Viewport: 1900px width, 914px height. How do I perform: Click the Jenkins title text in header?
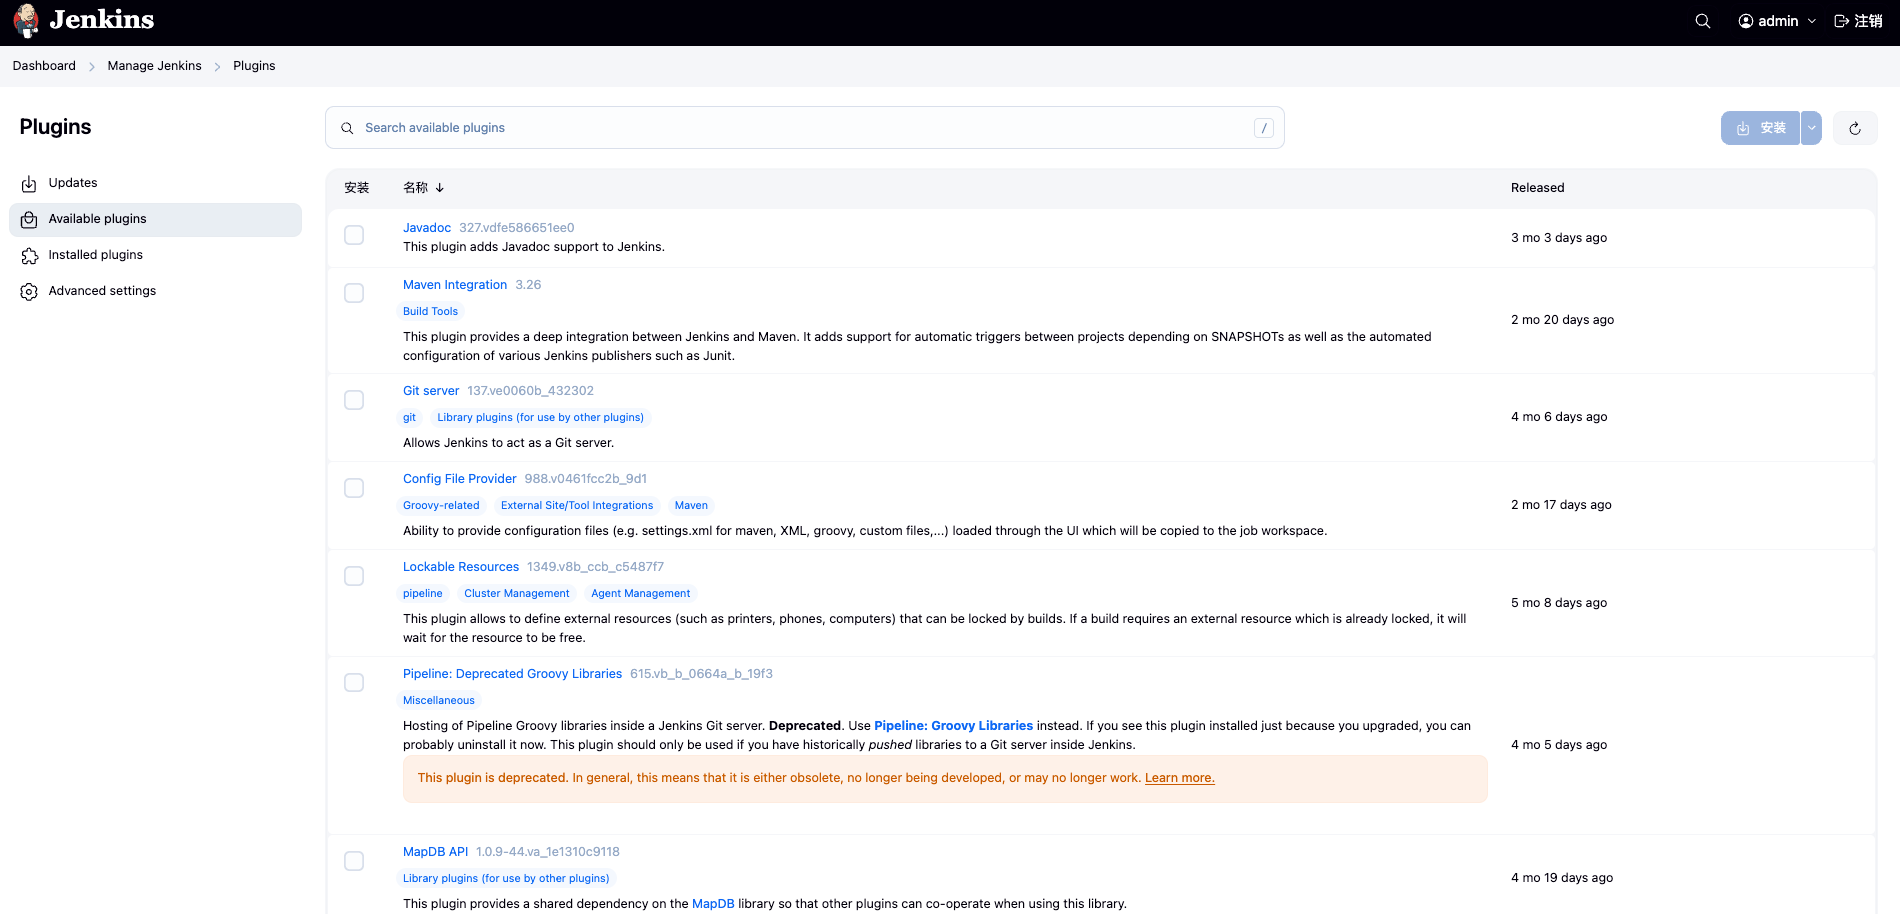[102, 20]
